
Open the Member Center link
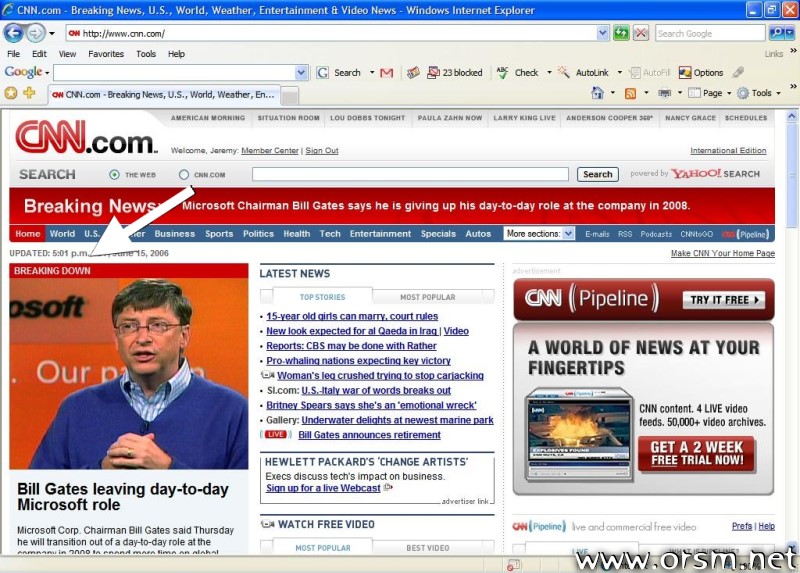click(270, 151)
